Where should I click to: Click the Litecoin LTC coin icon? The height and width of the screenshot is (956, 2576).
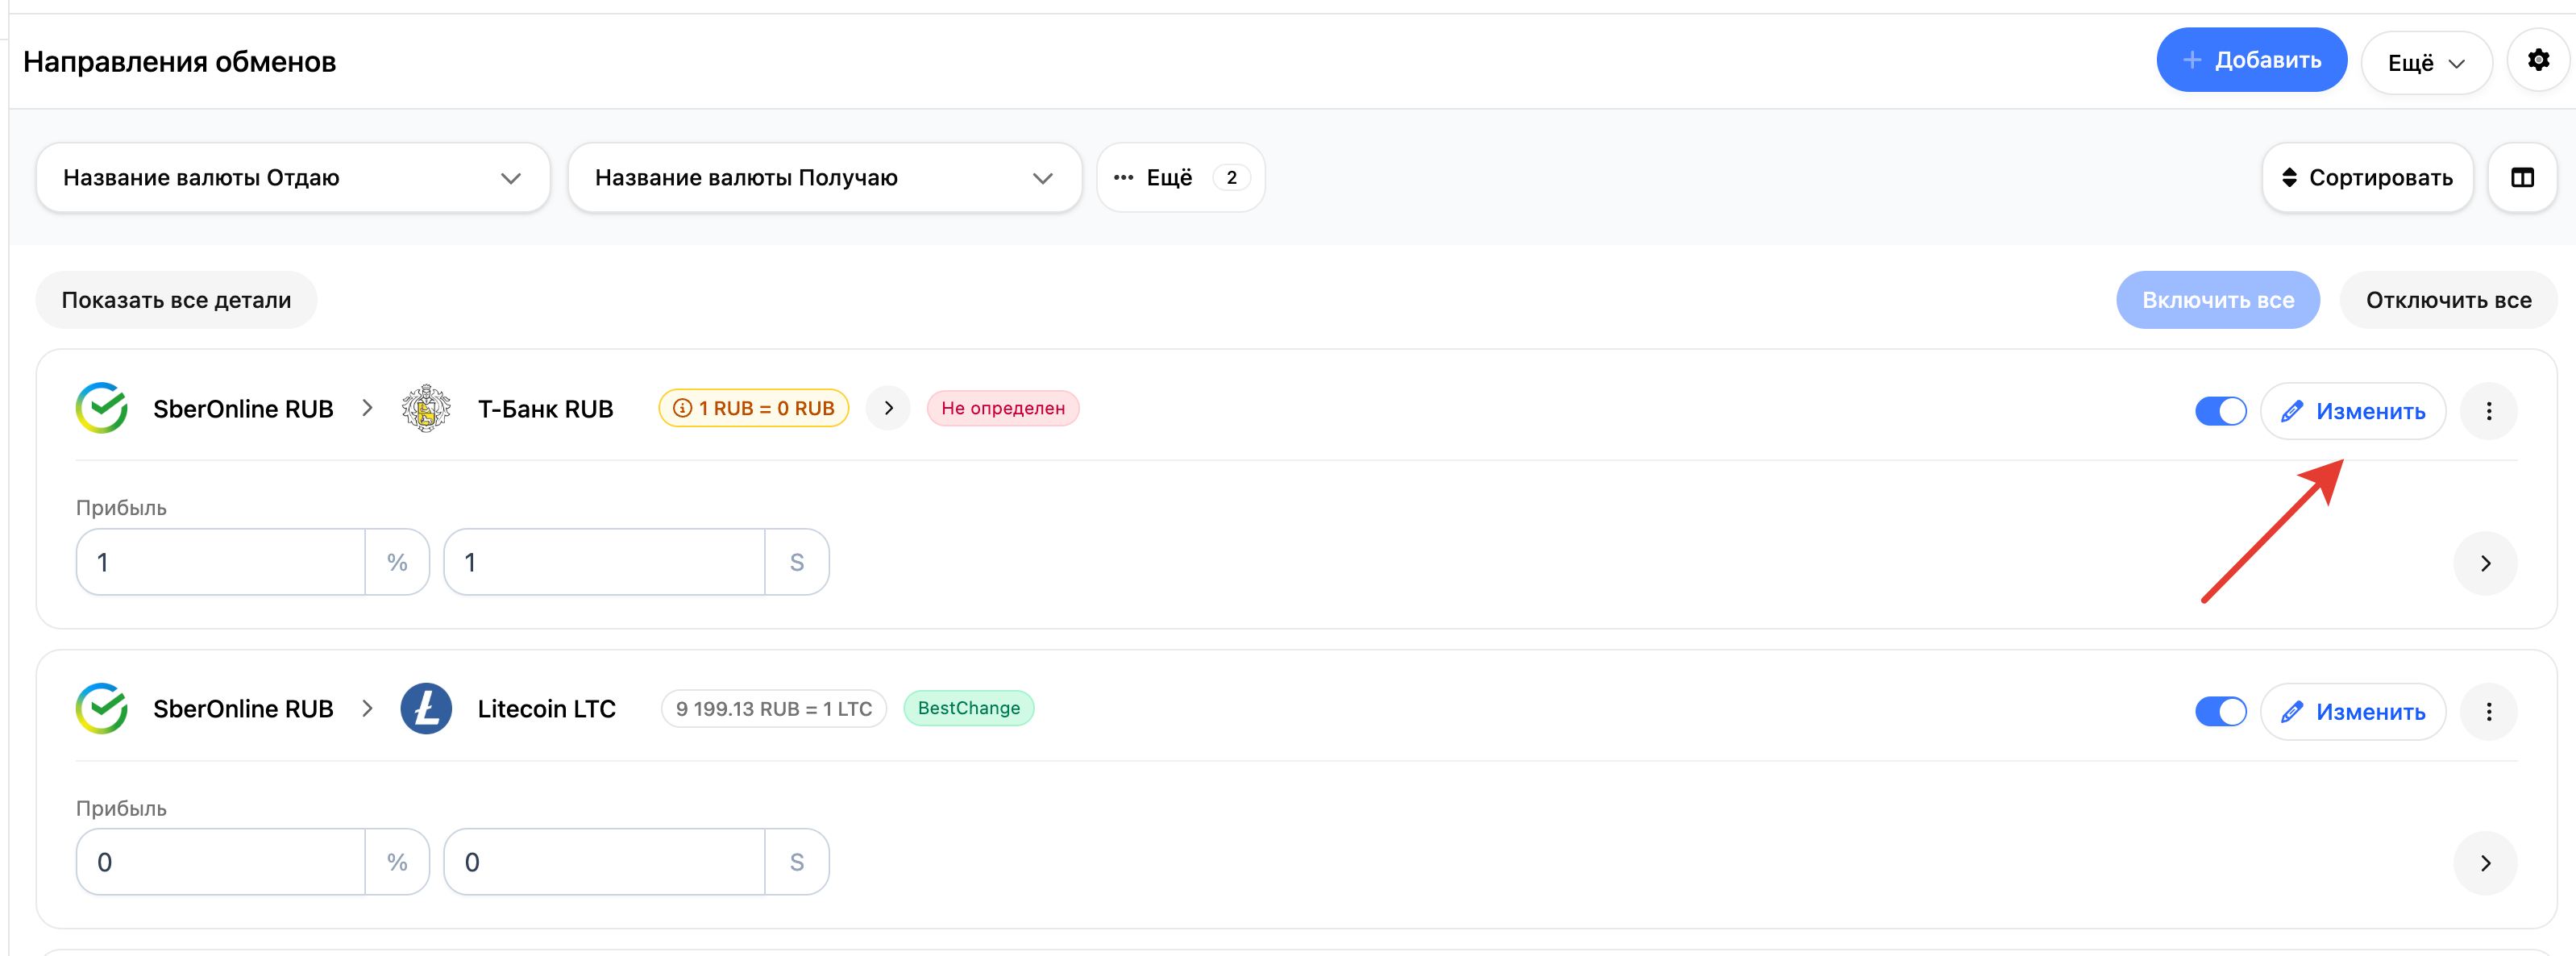click(x=426, y=709)
